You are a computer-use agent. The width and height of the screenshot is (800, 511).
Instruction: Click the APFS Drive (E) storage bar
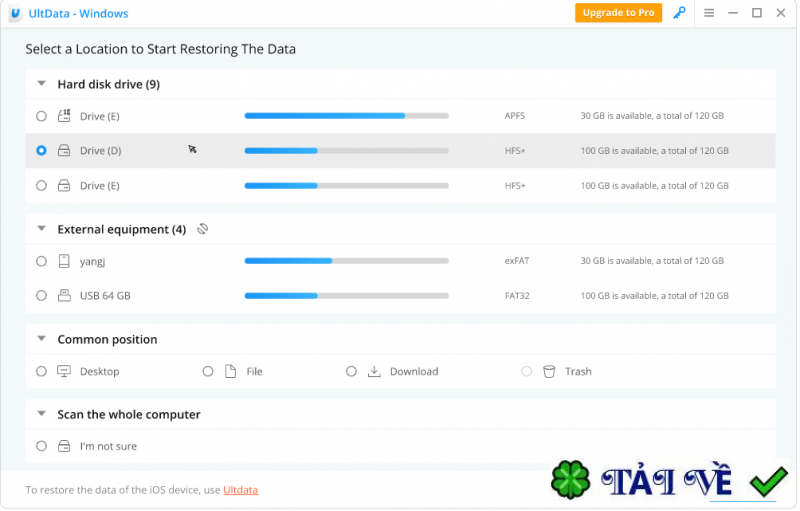346,116
